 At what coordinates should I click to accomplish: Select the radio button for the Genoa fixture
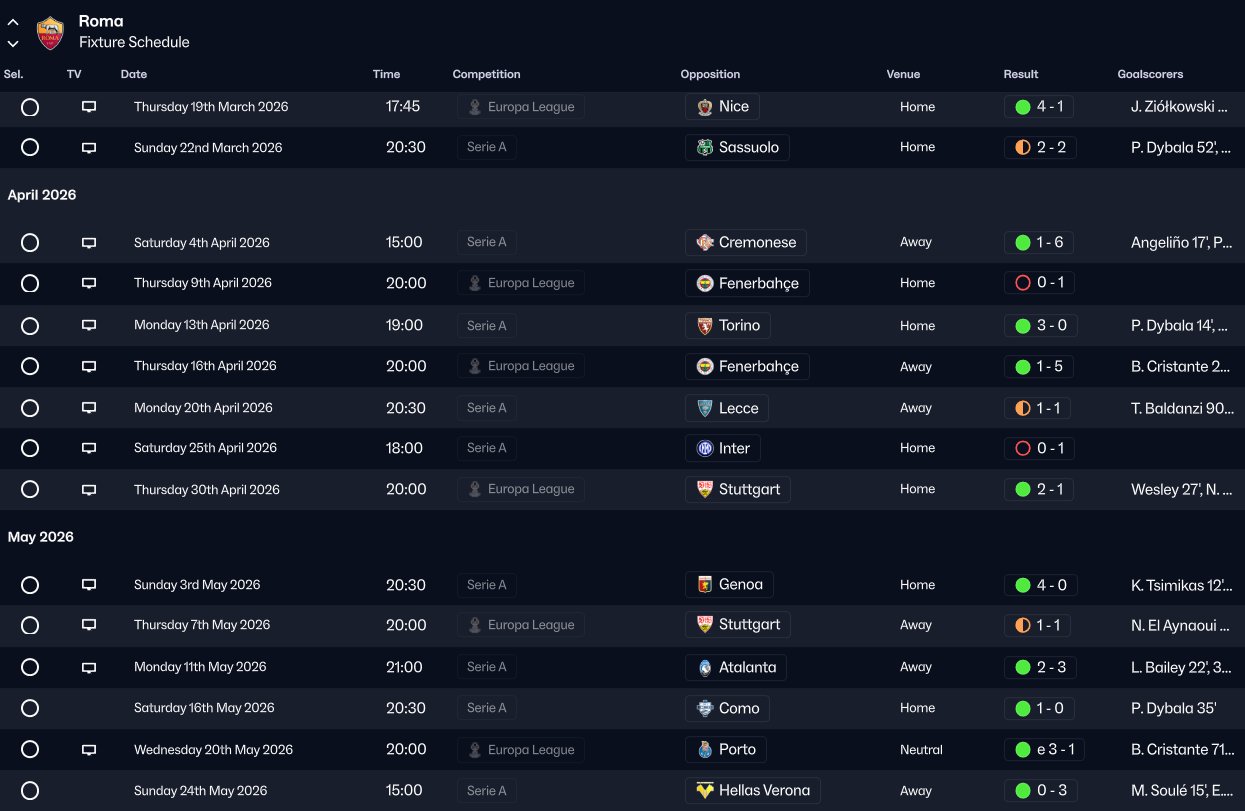click(x=30, y=585)
